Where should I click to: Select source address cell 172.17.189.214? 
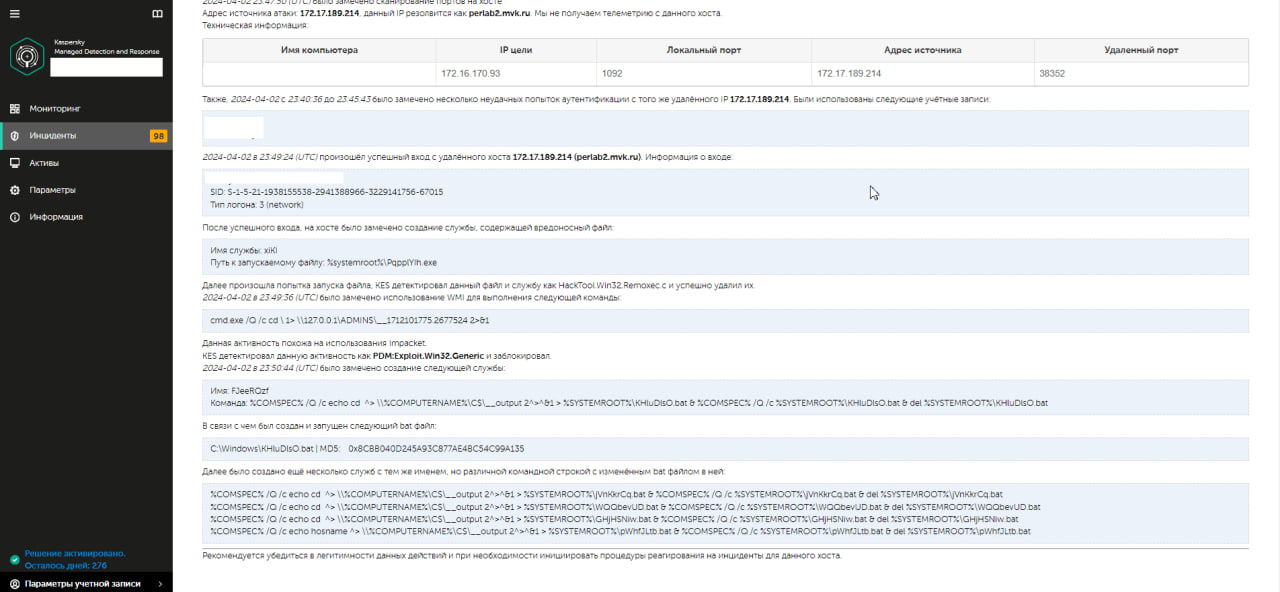point(923,73)
